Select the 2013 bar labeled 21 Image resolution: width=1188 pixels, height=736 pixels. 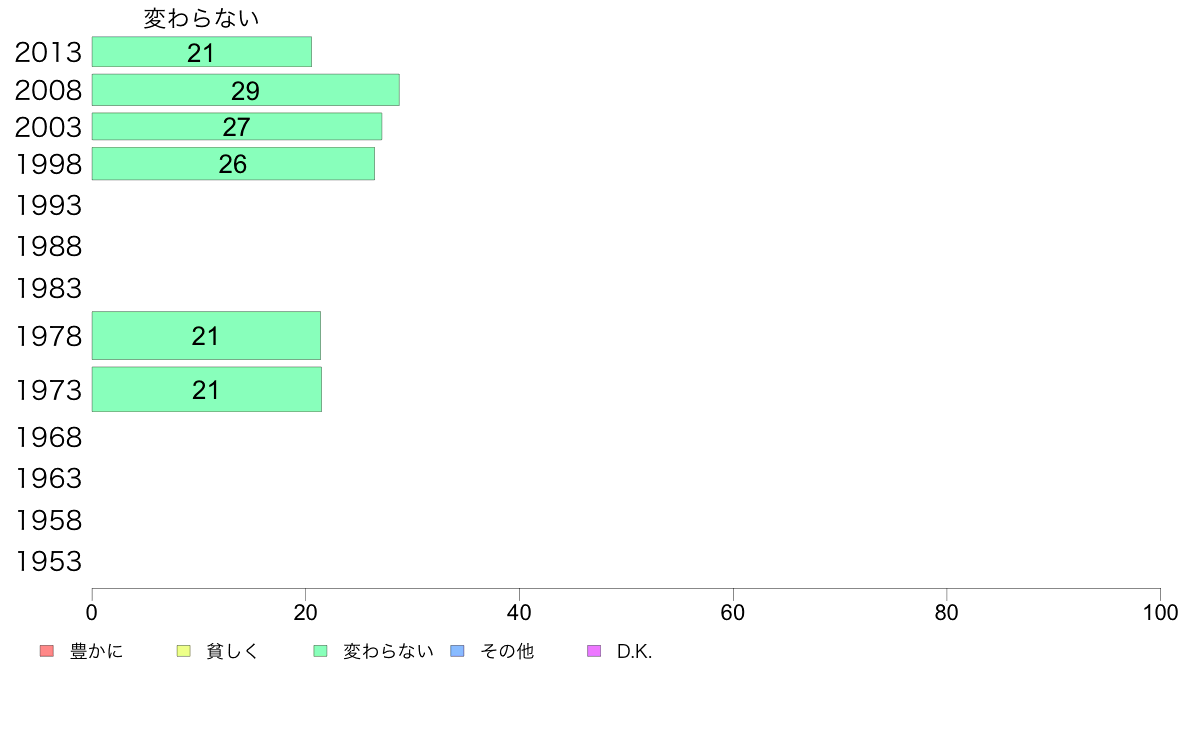point(202,52)
